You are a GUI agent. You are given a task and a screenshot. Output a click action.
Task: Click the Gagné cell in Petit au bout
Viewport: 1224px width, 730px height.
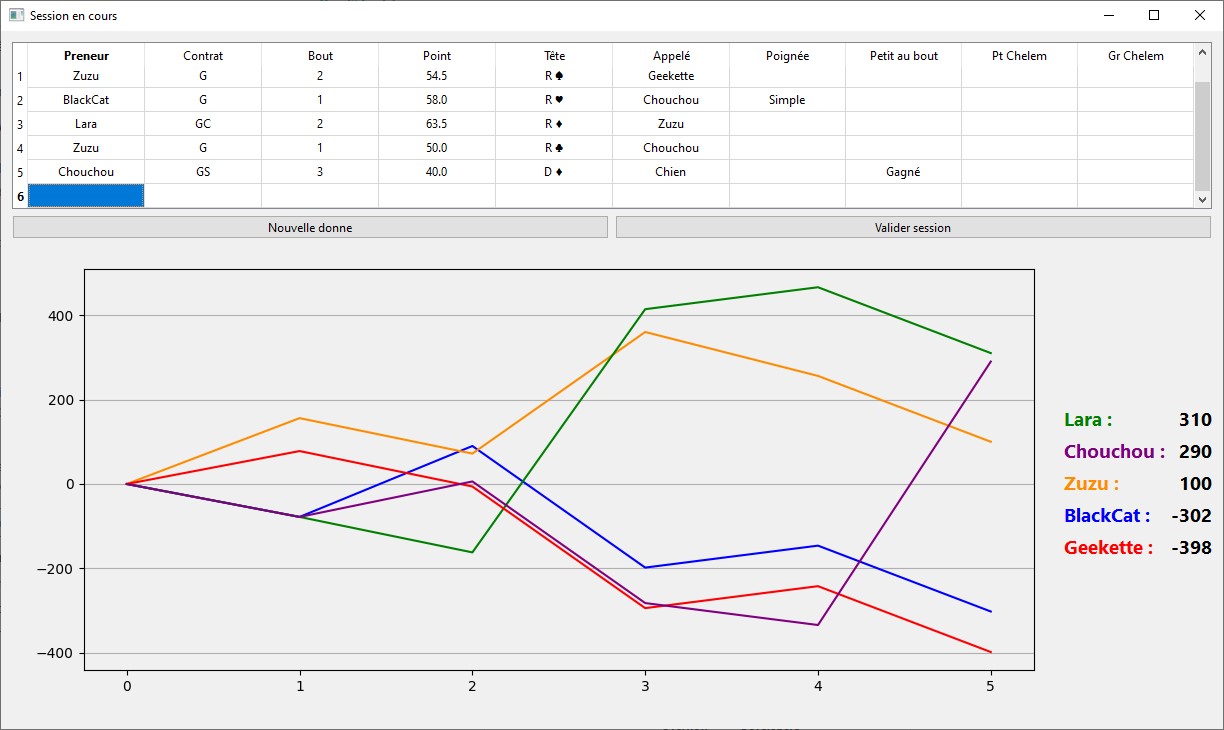(x=903, y=172)
